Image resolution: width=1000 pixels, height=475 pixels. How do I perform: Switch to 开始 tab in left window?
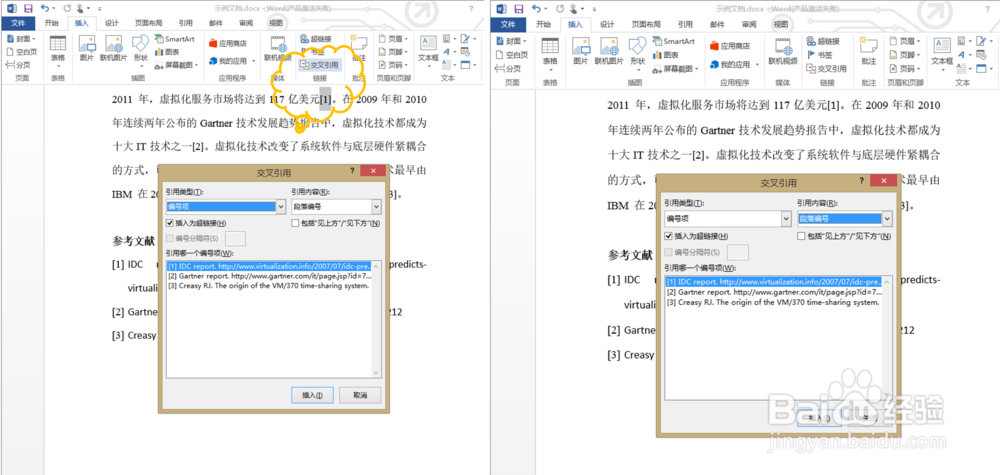(52, 23)
